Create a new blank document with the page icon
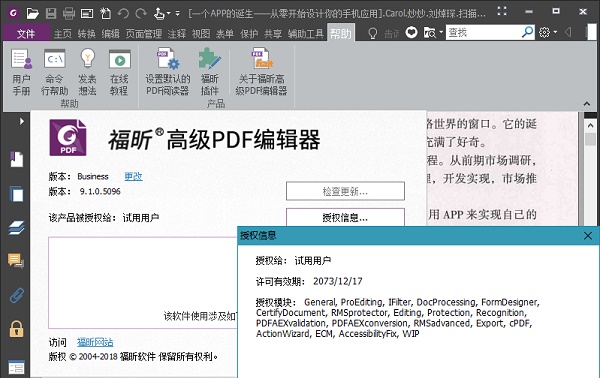The image size is (600, 378). 105,14
